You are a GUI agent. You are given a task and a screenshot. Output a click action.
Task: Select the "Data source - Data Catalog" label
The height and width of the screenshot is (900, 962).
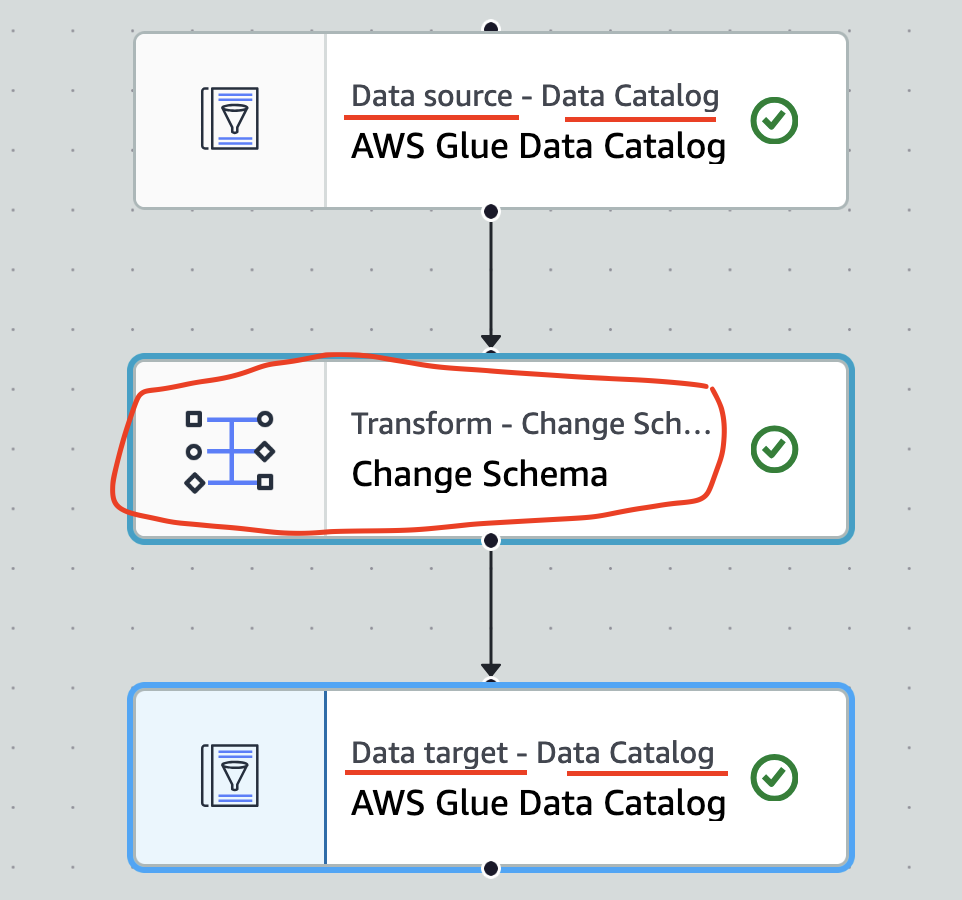pyautogui.click(x=535, y=97)
